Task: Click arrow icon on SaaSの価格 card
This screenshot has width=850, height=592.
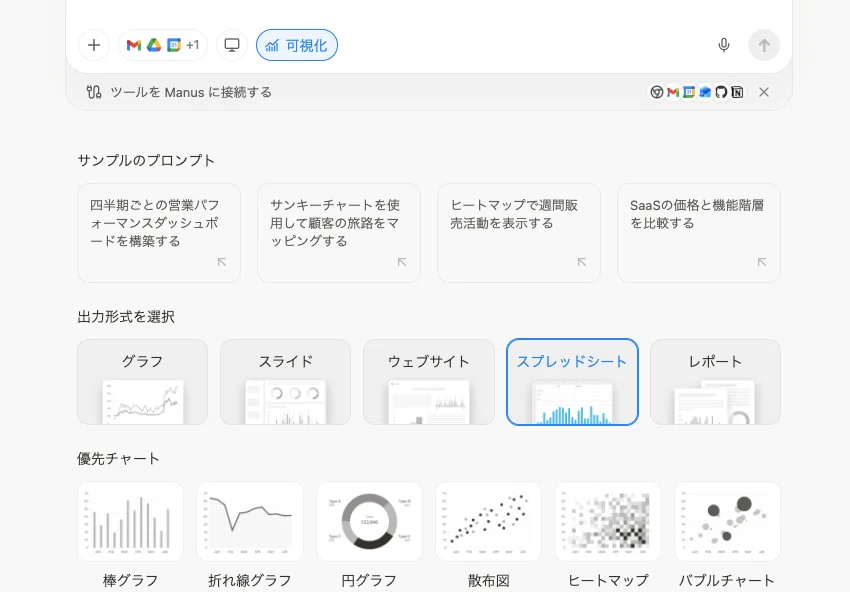Action: (762, 262)
